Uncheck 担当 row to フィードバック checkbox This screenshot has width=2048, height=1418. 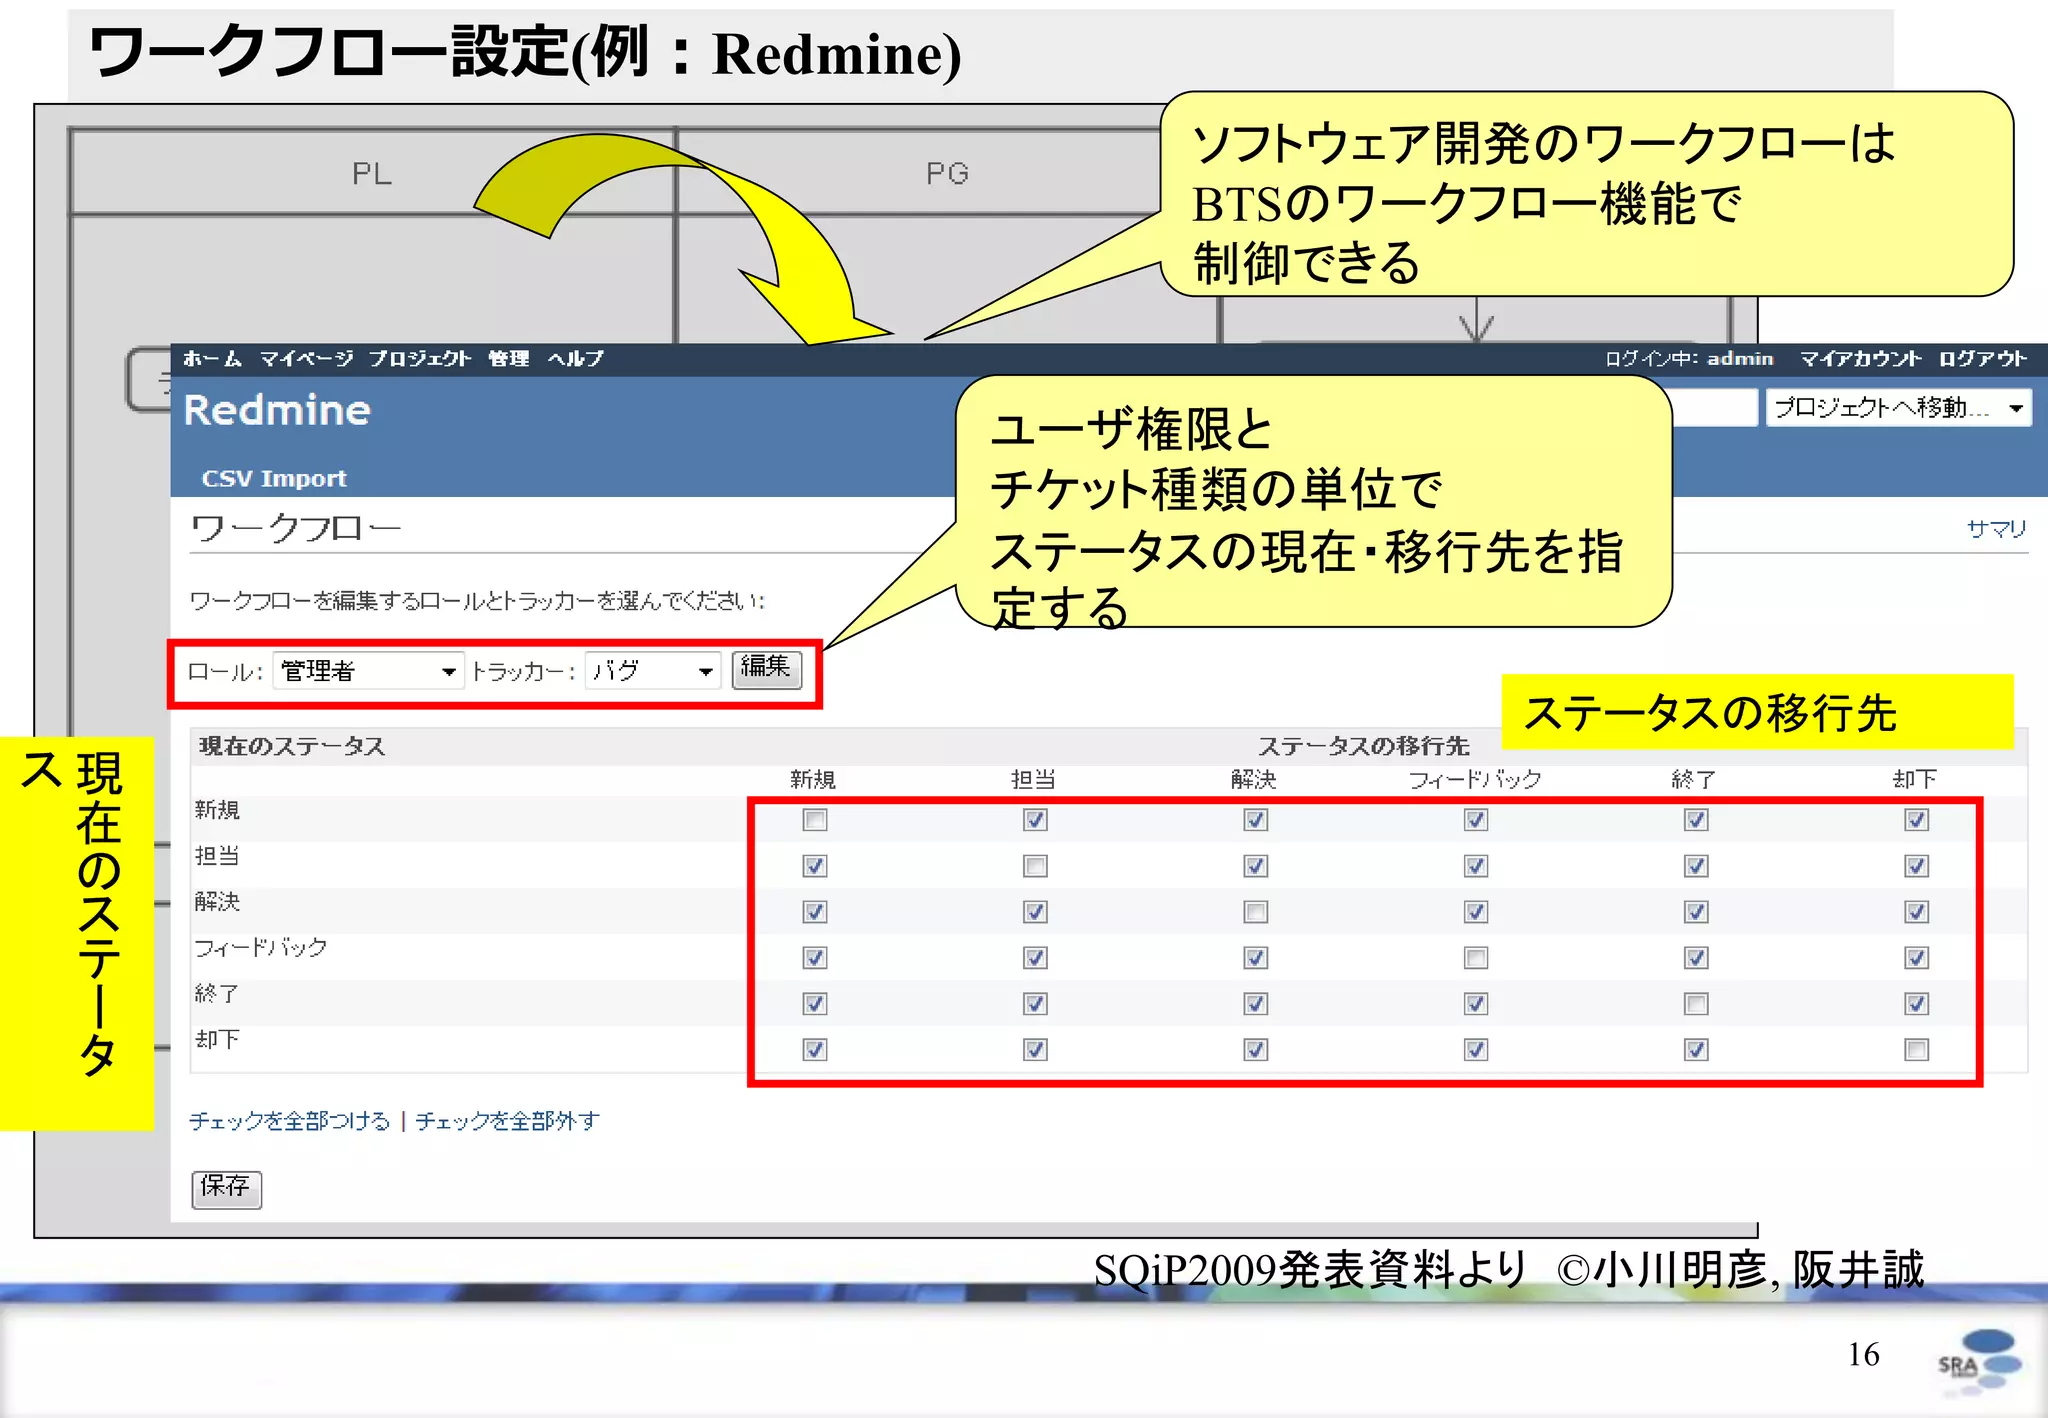(x=1476, y=866)
